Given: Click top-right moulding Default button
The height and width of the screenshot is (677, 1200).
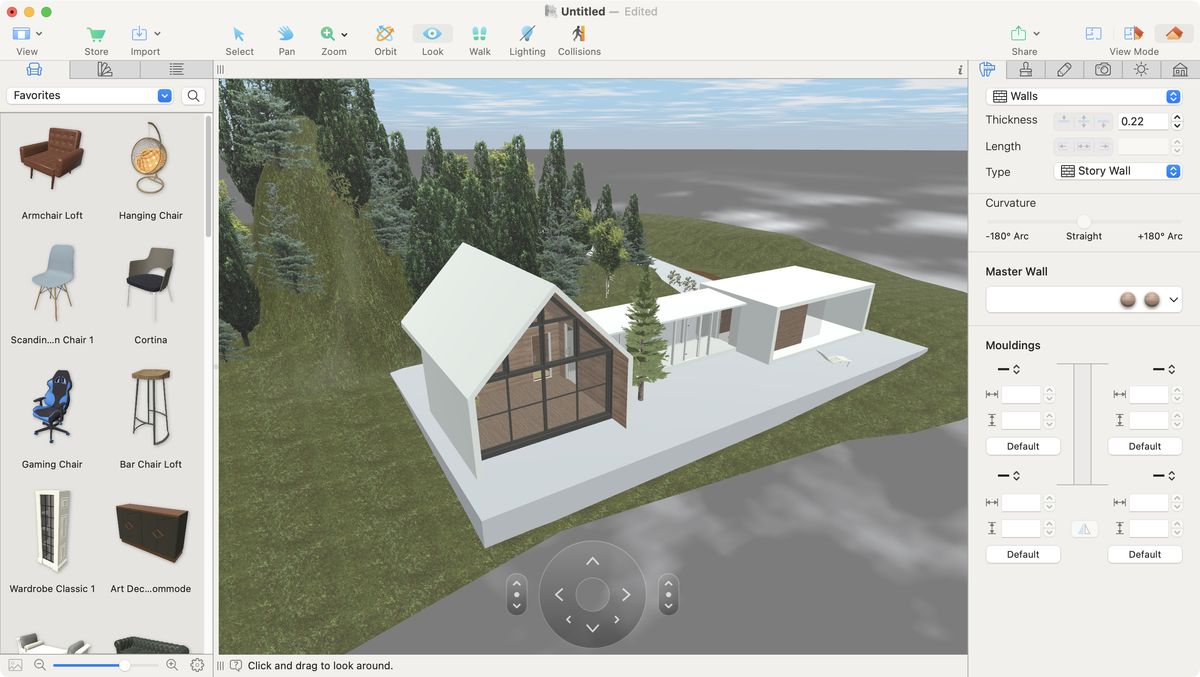Looking at the screenshot, I should pyautogui.click(x=1145, y=446).
